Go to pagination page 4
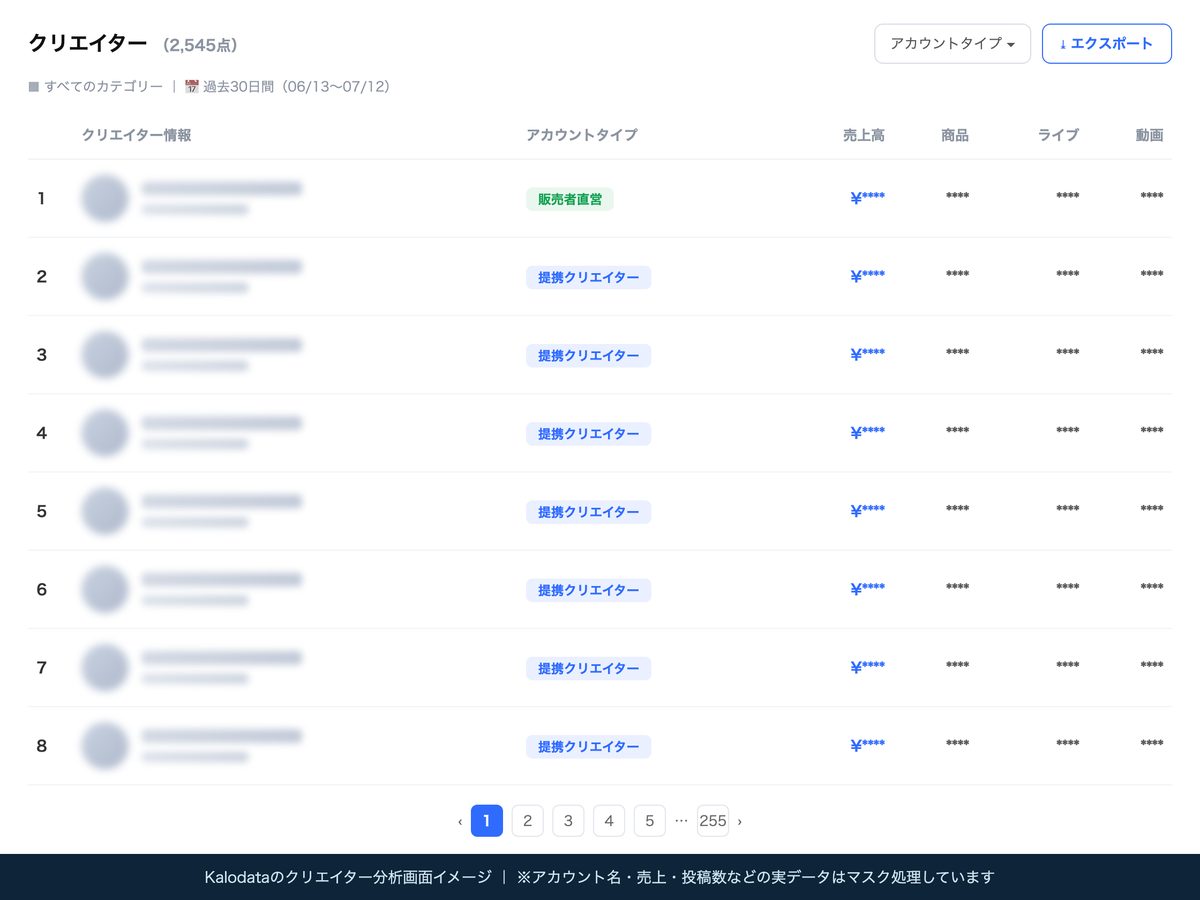 [609, 821]
